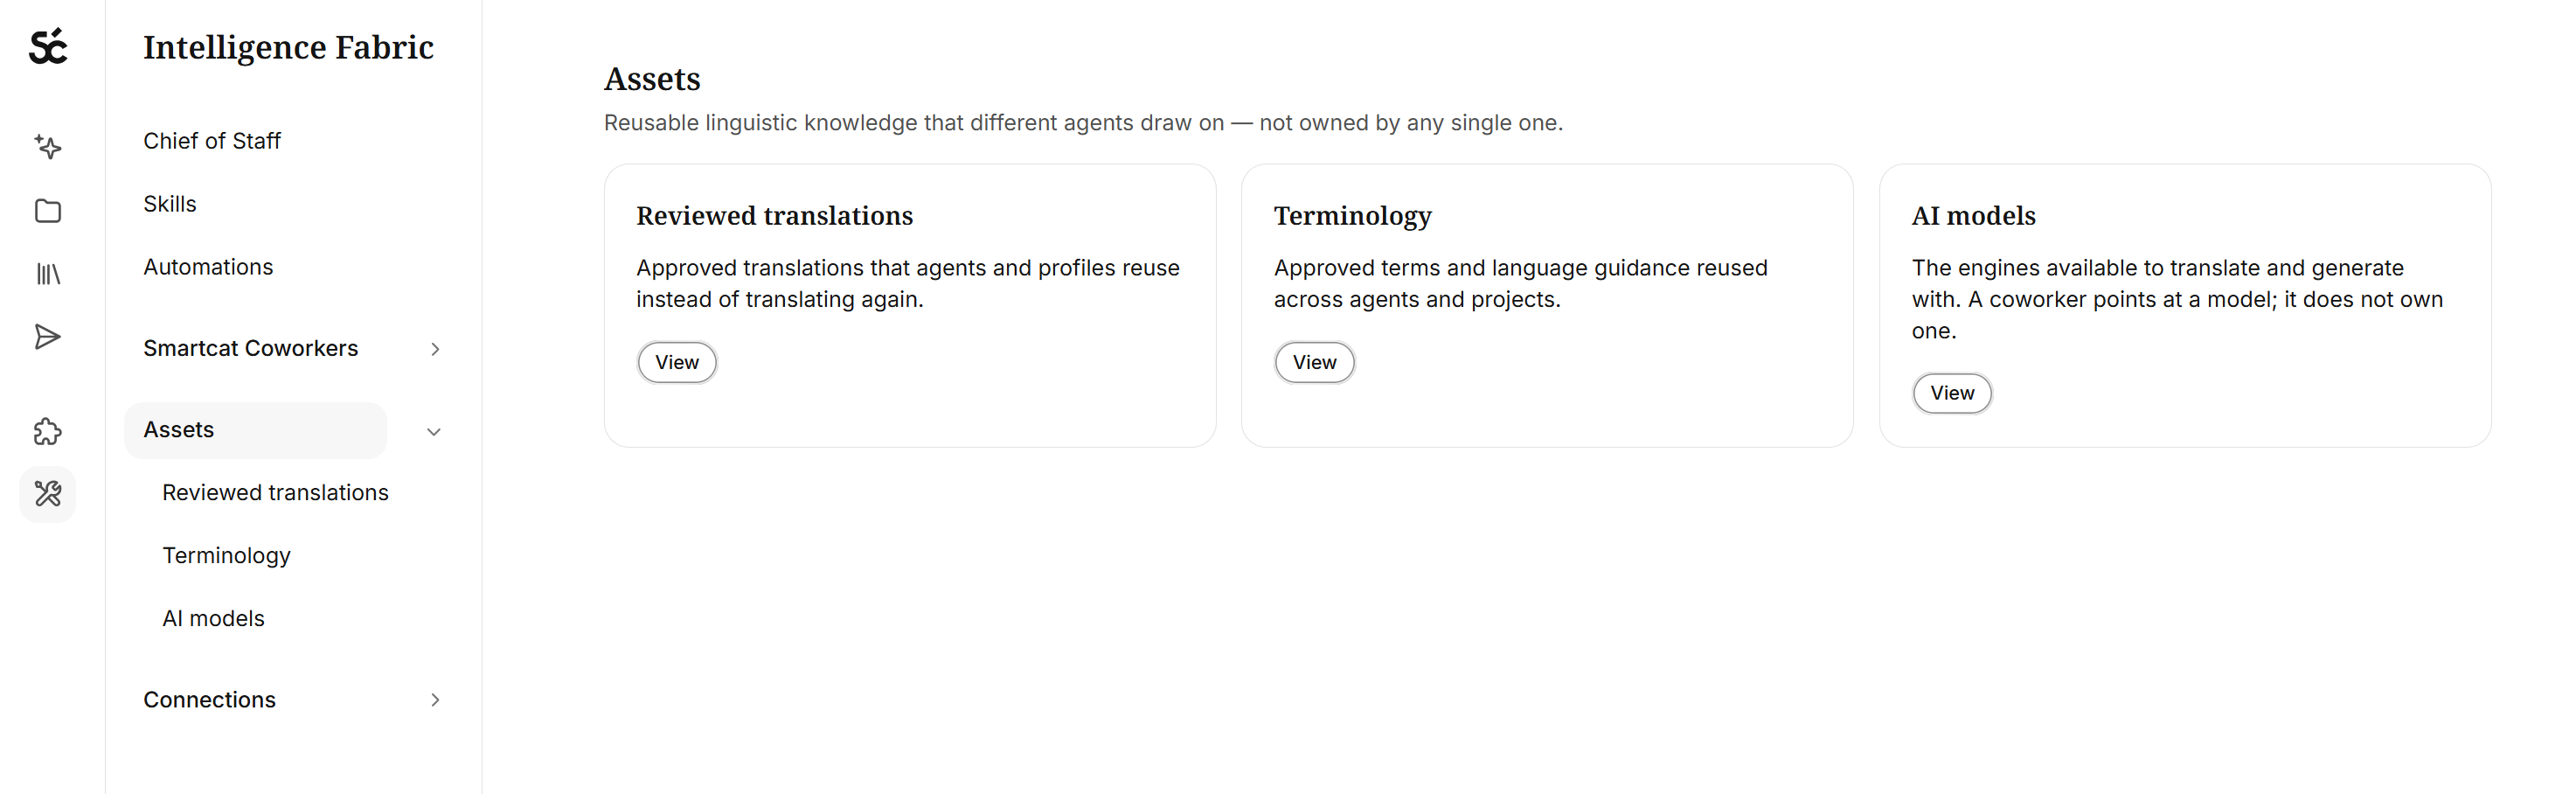Go to Skills in sidebar

coord(170,204)
